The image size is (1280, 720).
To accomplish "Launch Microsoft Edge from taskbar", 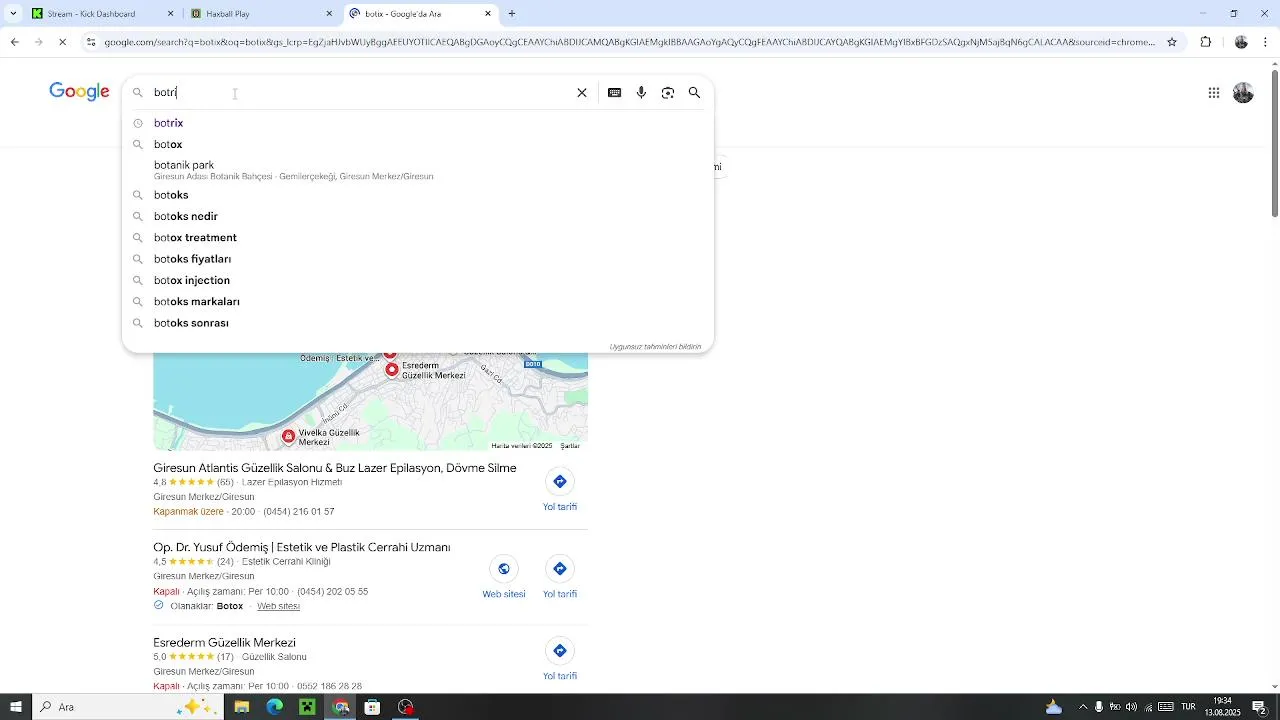I will [274, 707].
